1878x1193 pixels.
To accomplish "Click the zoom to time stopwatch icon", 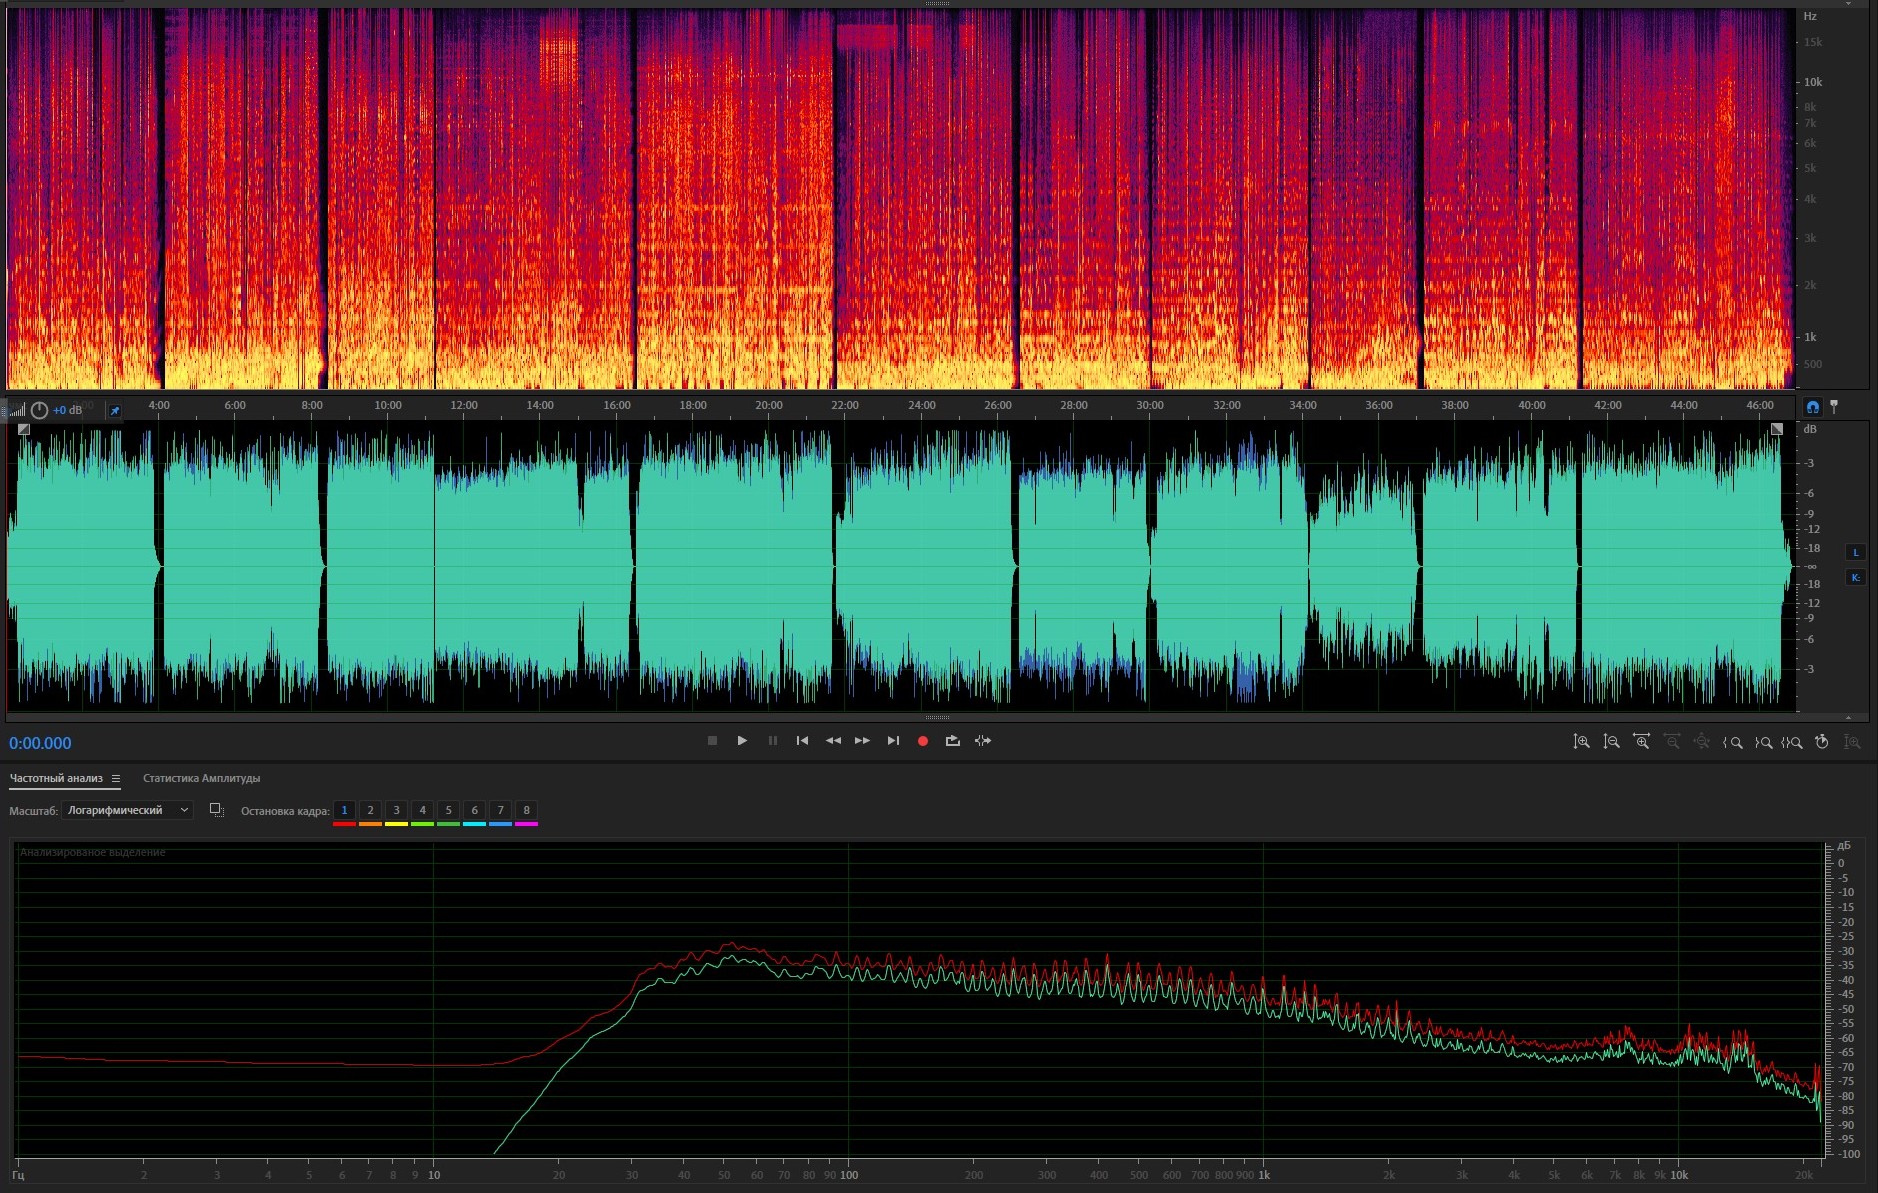I will click(1822, 742).
